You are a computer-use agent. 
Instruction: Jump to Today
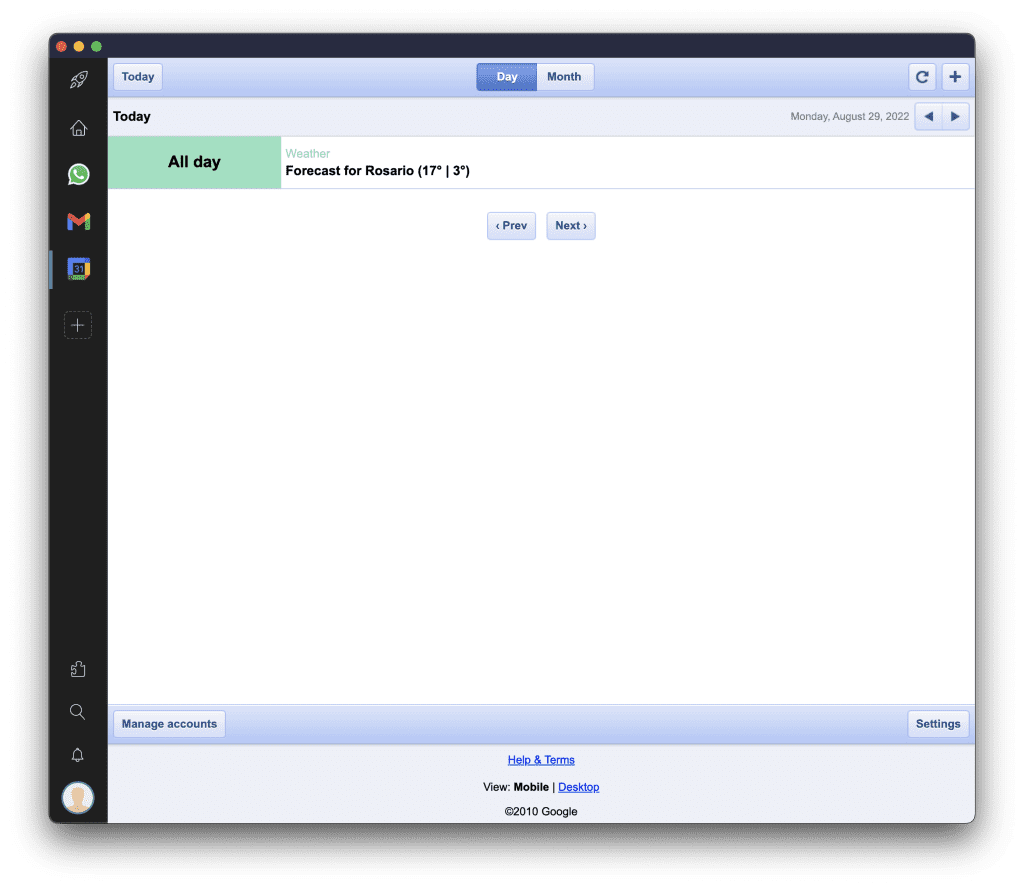click(x=137, y=76)
